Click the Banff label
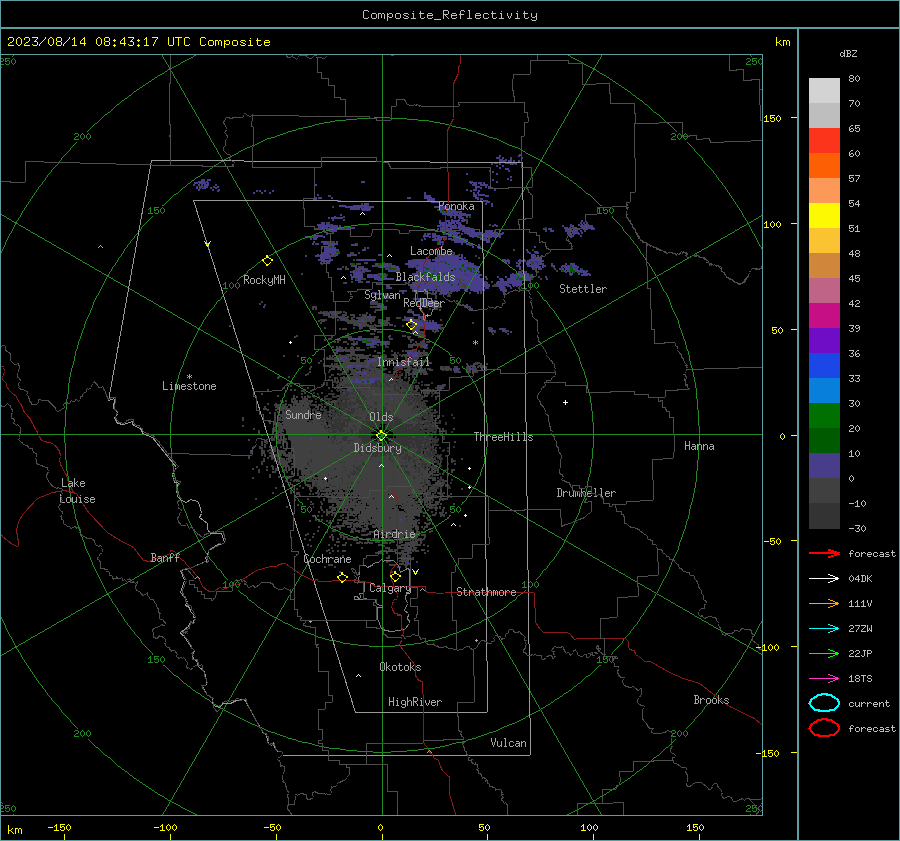Image resolution: width=900 pixels, height=841 pixels. coord(165,558)
